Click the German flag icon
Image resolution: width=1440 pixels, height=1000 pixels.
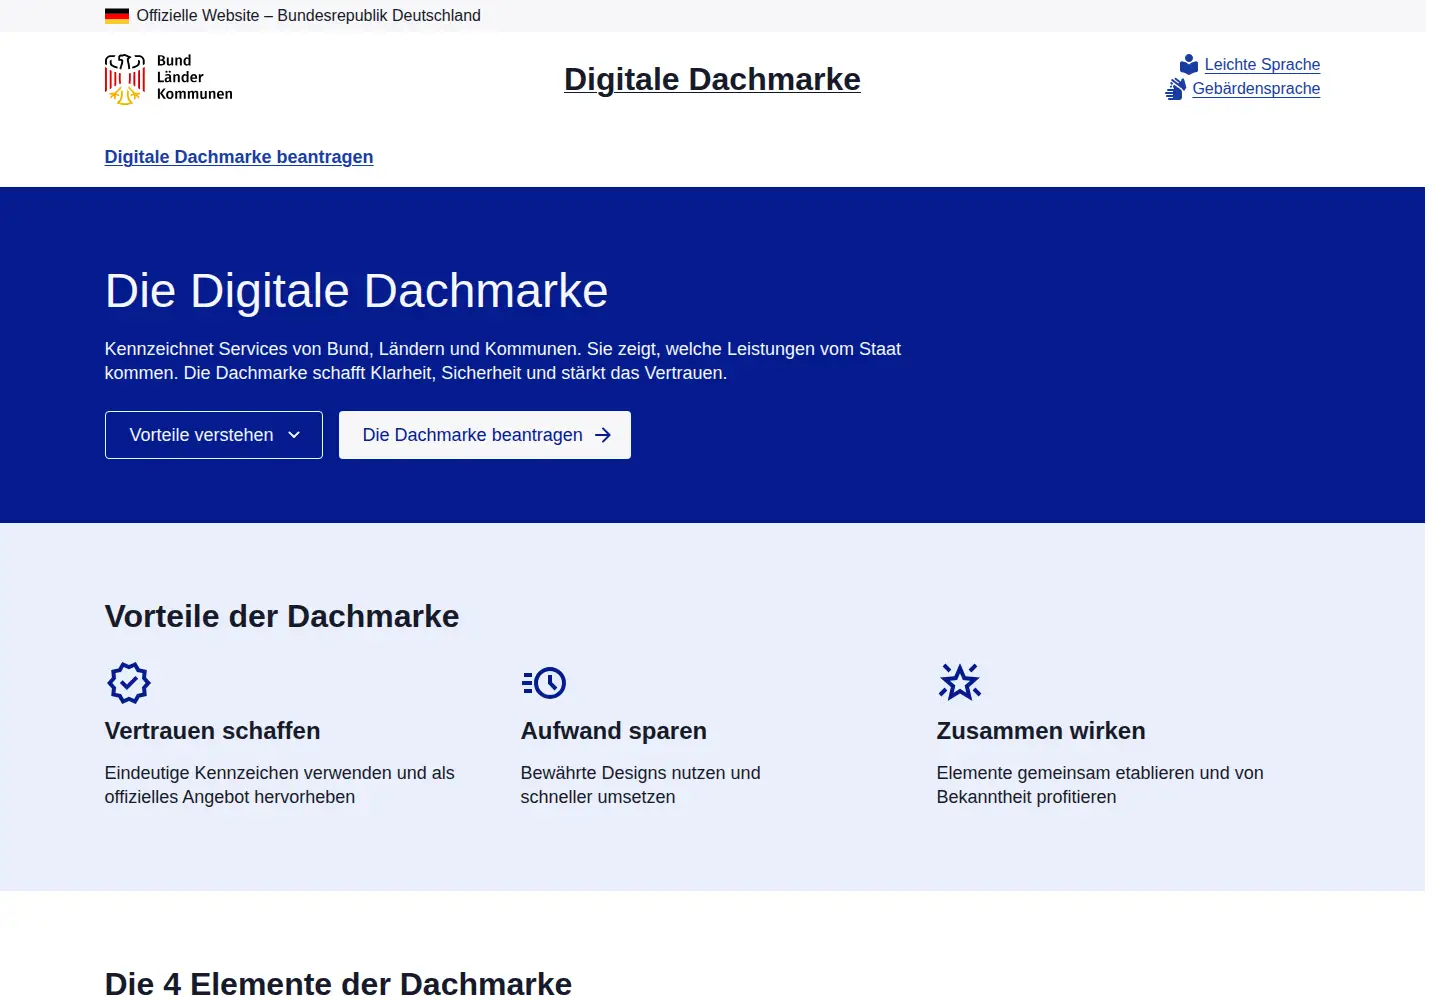(117, 16)
